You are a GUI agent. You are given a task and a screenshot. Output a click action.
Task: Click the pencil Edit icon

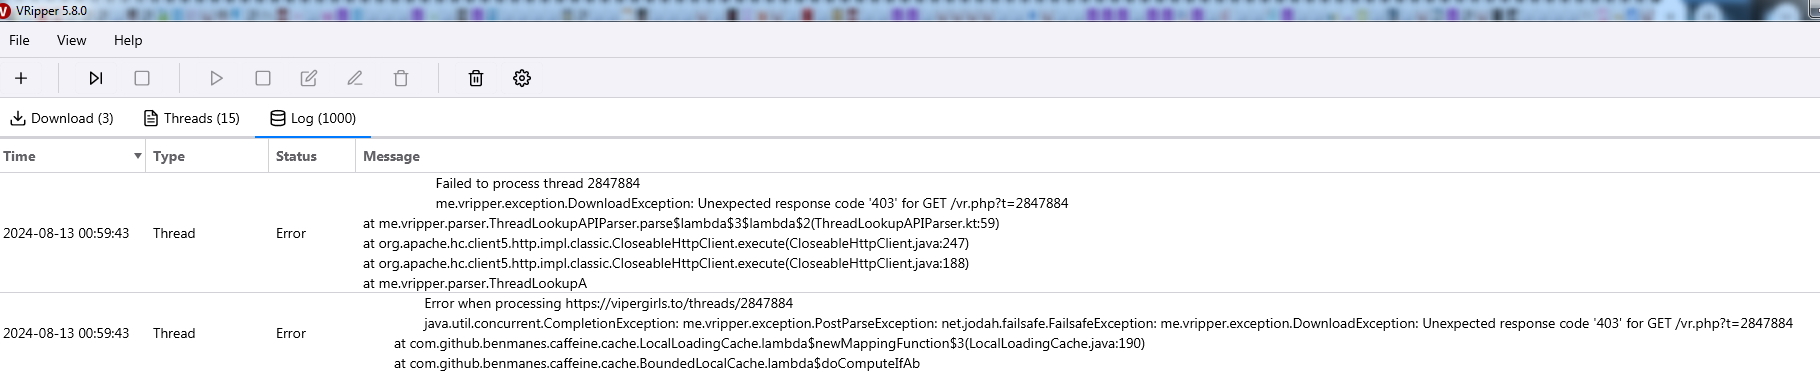click(x=355, y=78)
